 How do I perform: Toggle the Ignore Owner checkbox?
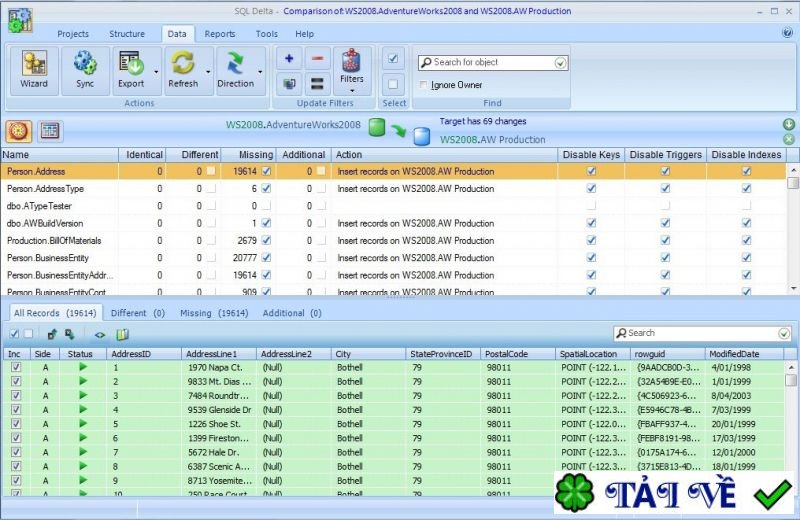click(424, 85)
